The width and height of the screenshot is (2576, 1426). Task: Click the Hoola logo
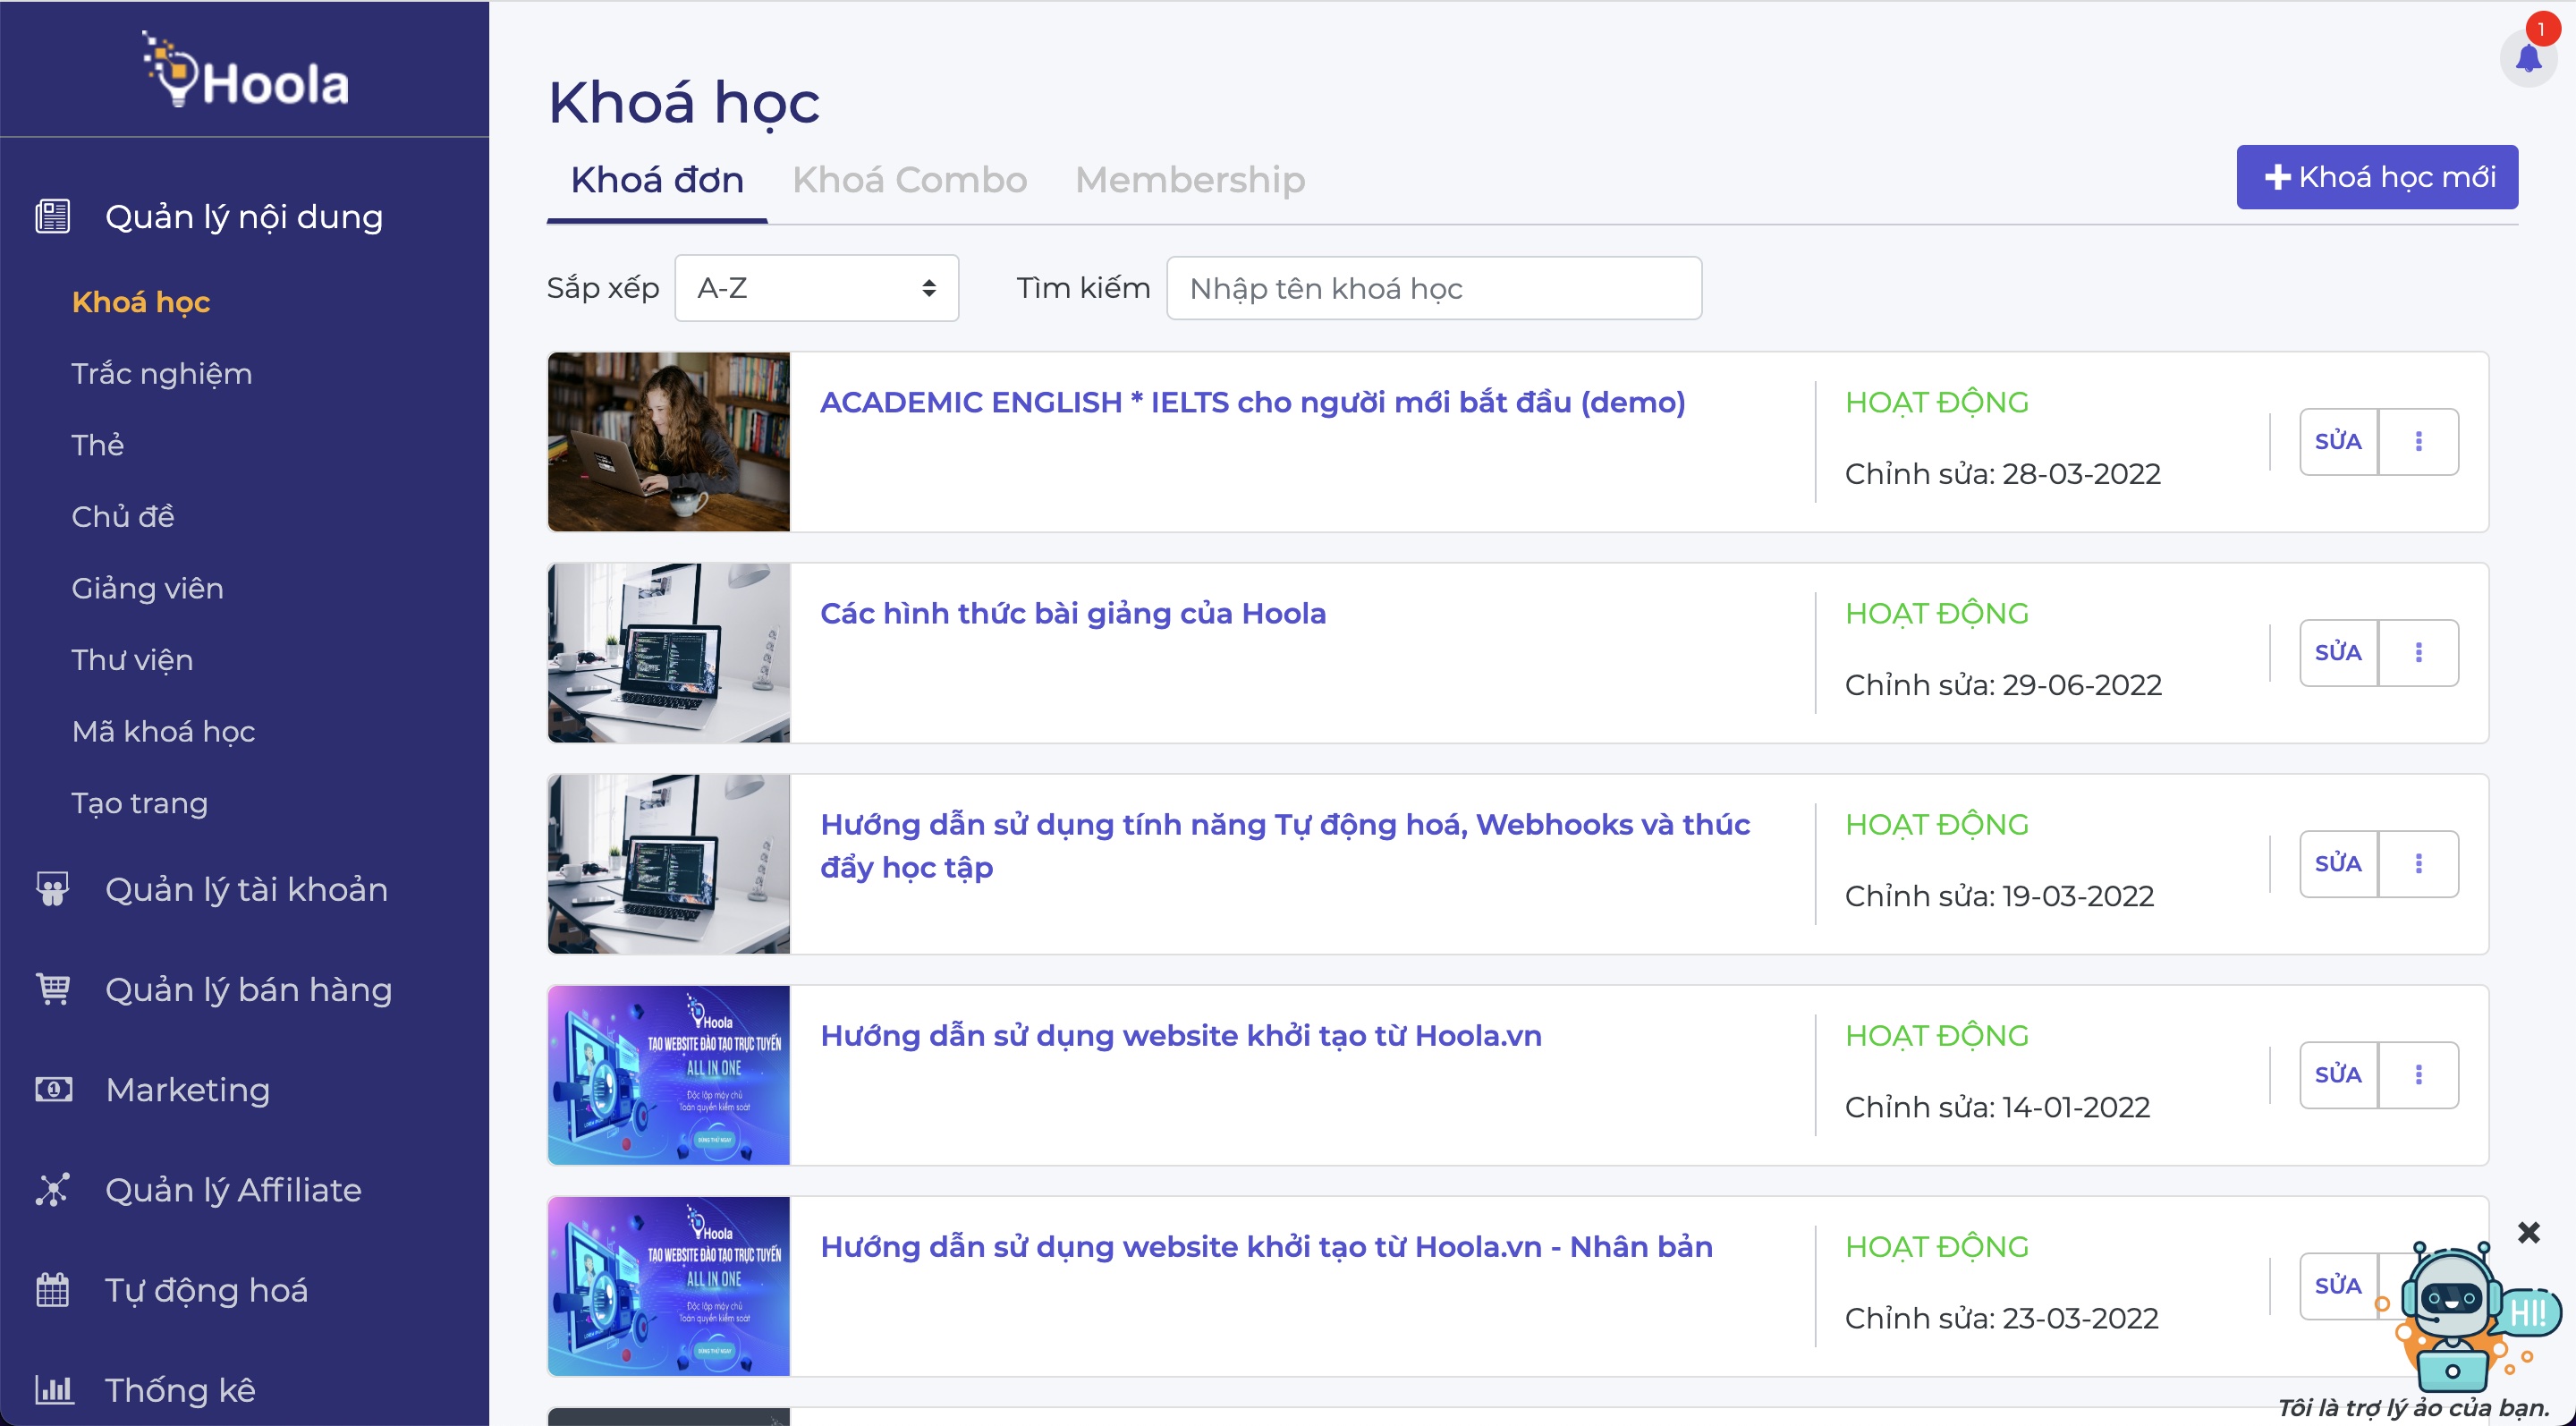(x=246, y=70)
